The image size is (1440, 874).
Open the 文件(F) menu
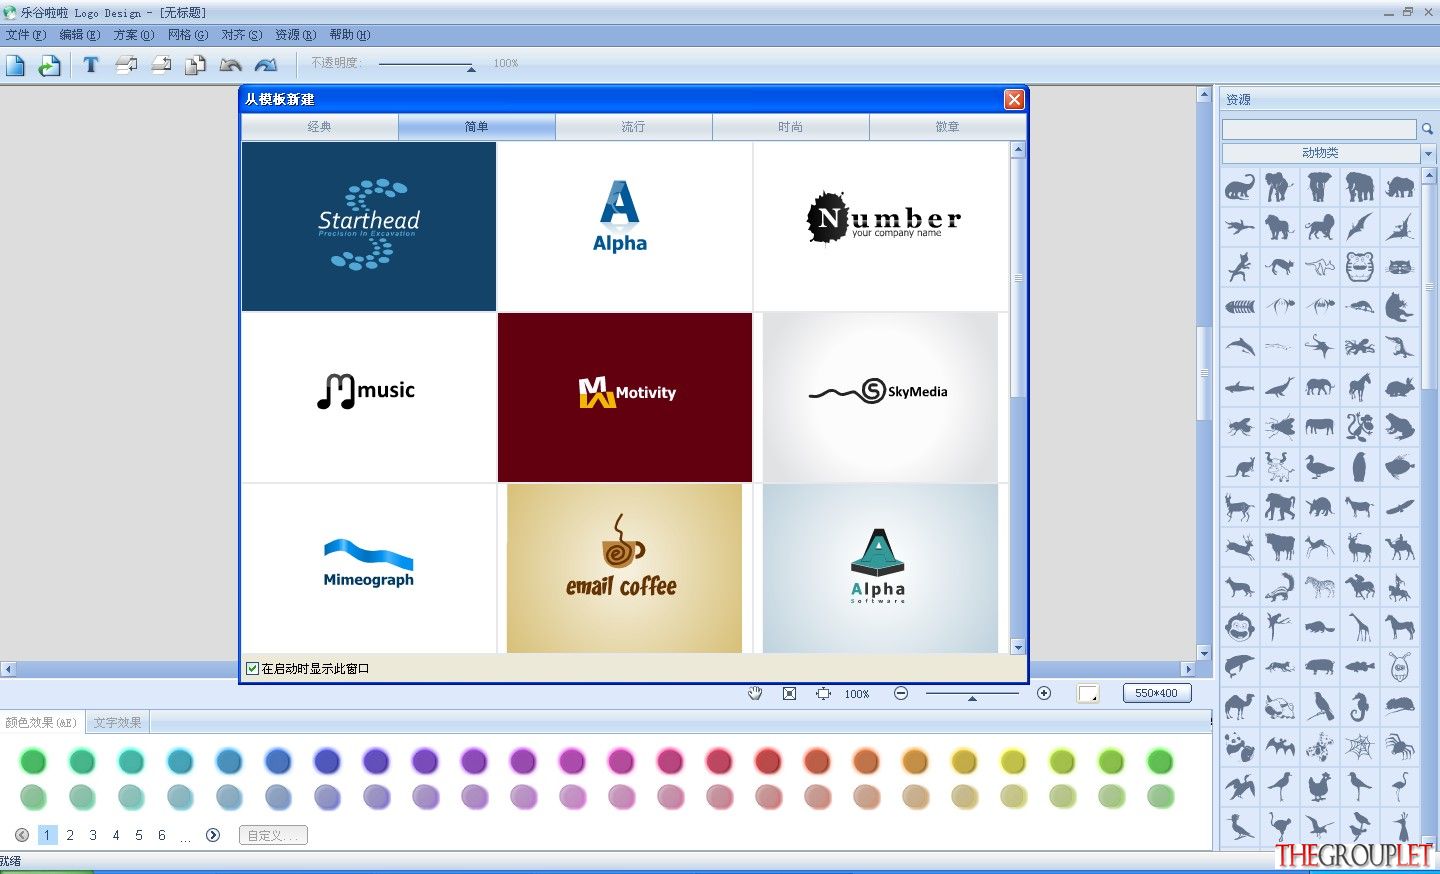(x=26, y=35)
